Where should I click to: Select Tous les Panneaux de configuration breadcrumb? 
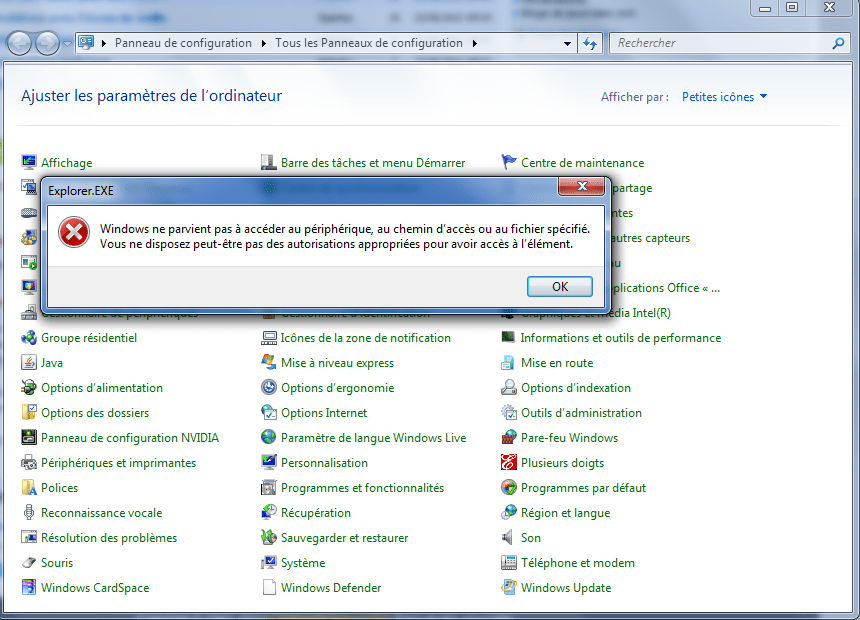[369, 43]
